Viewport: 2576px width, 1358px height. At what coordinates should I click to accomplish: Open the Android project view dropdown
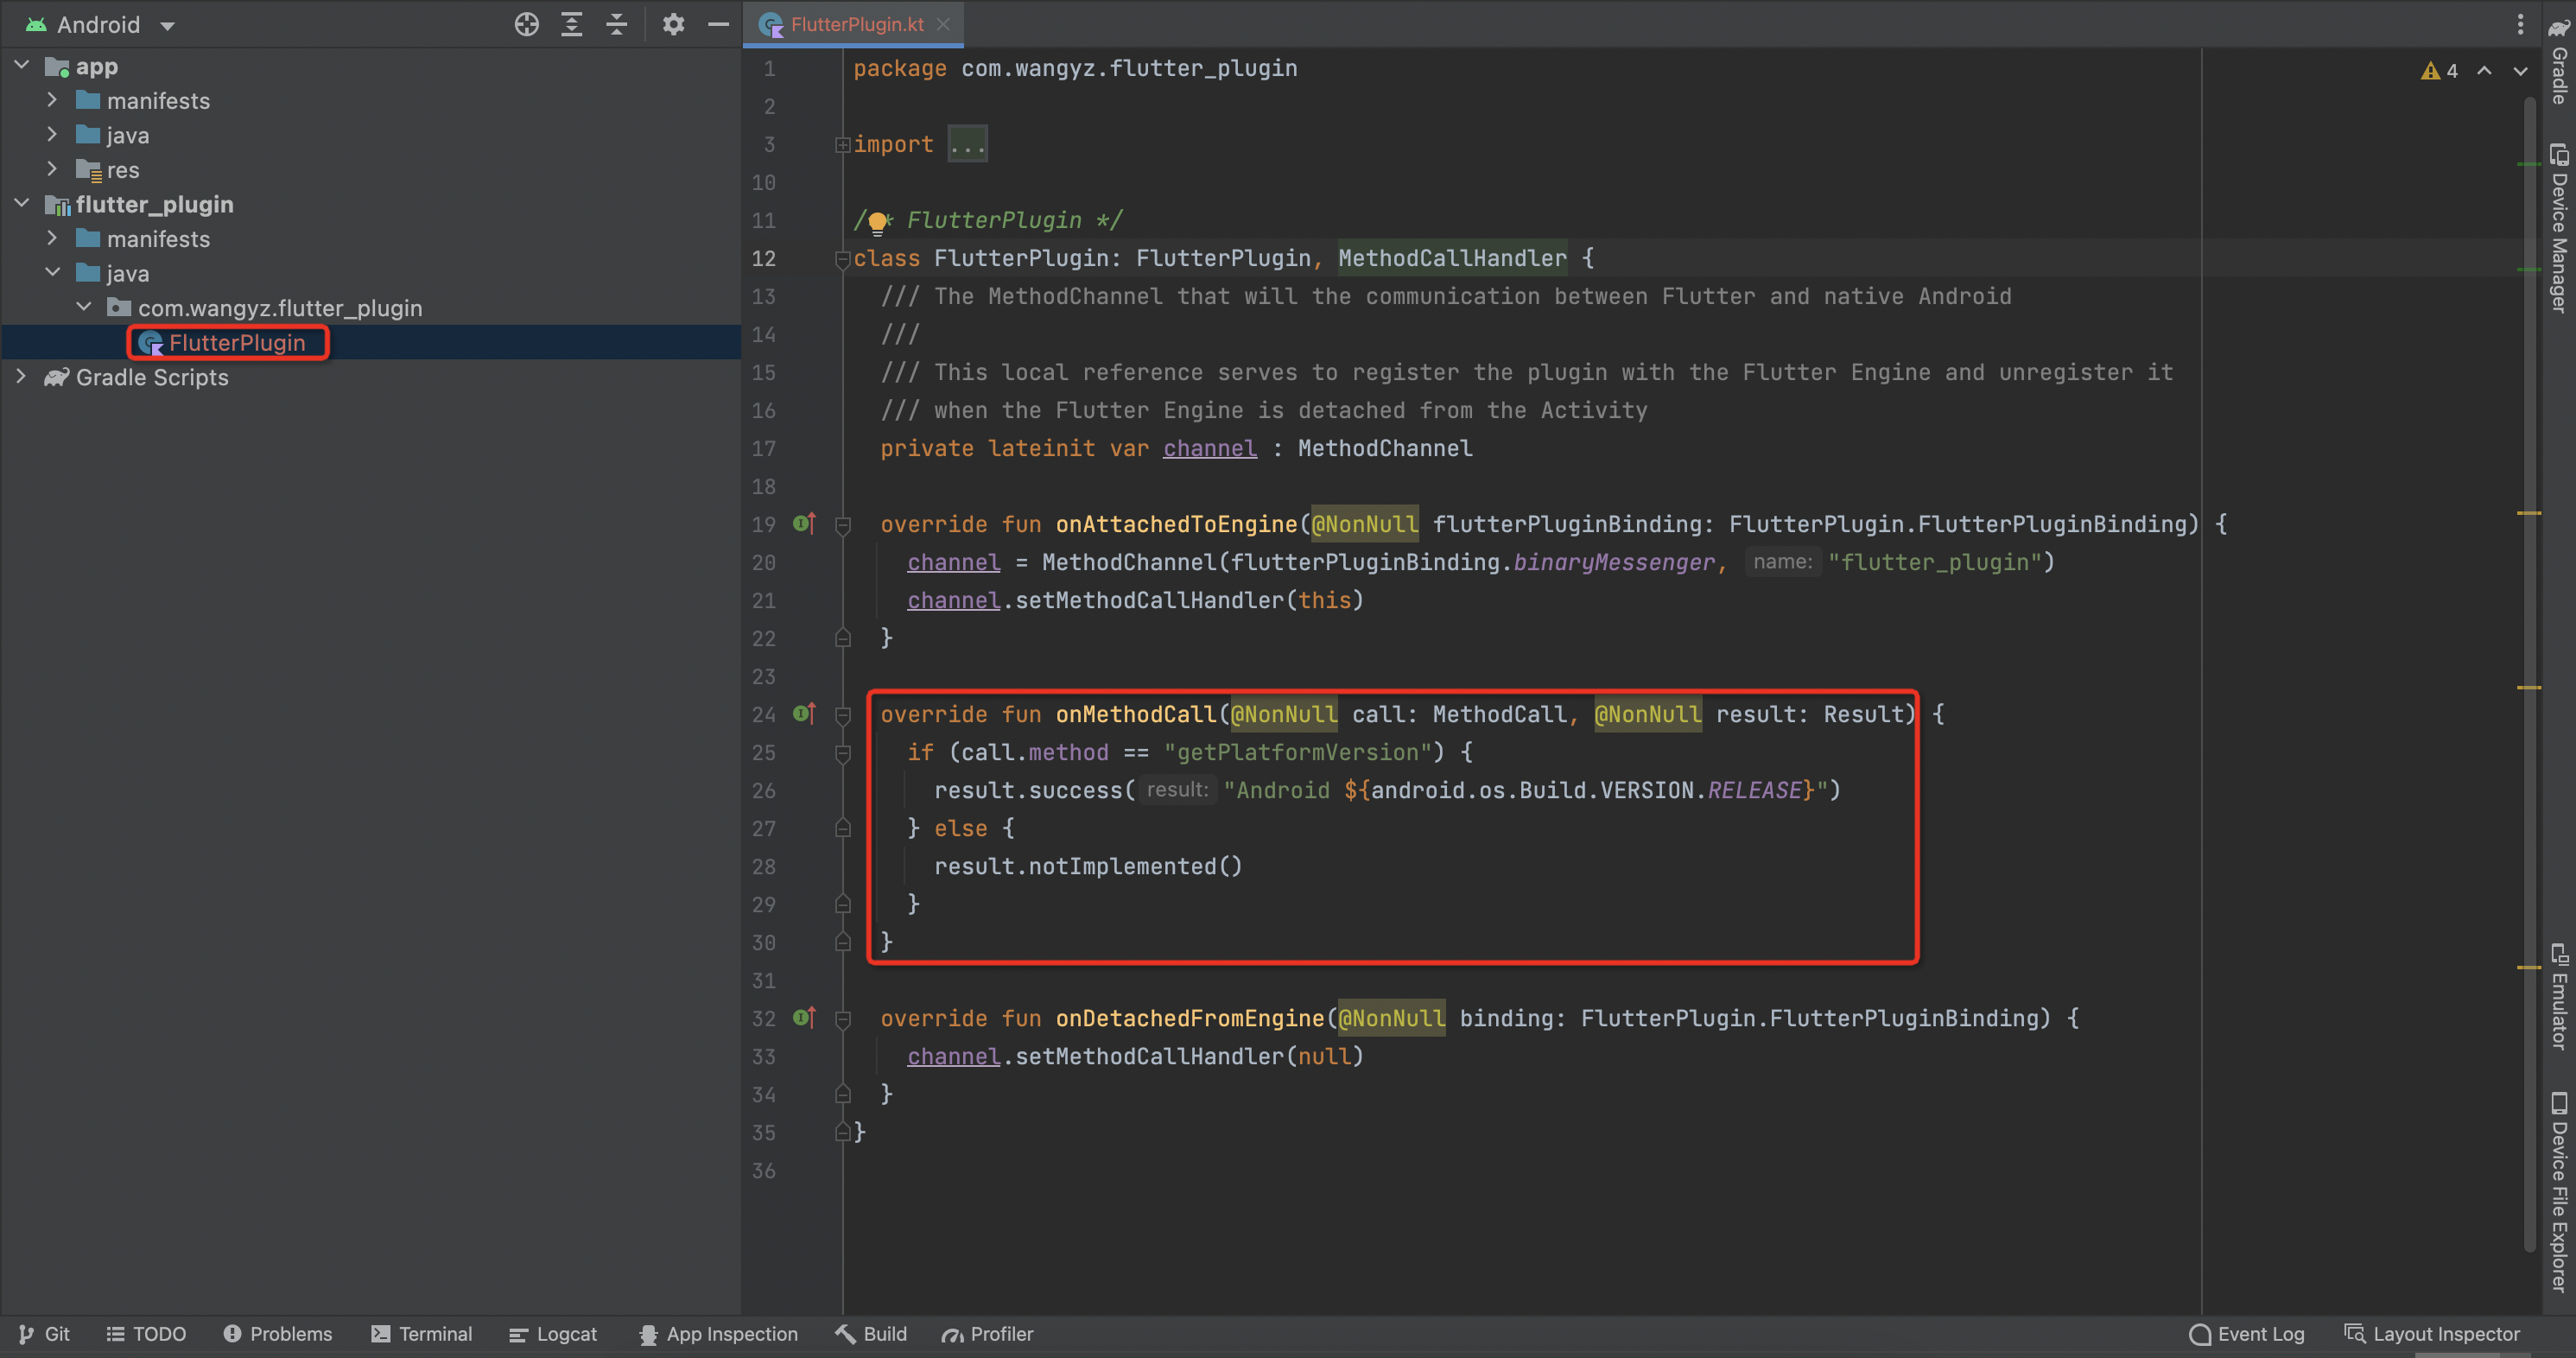pos(100,24)
